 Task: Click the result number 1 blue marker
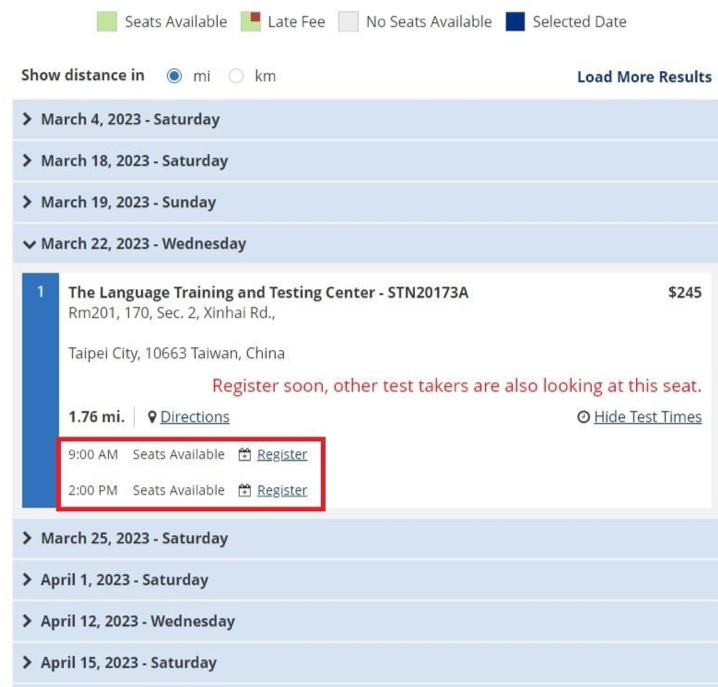pyautogui.click(x=40, y=390)
